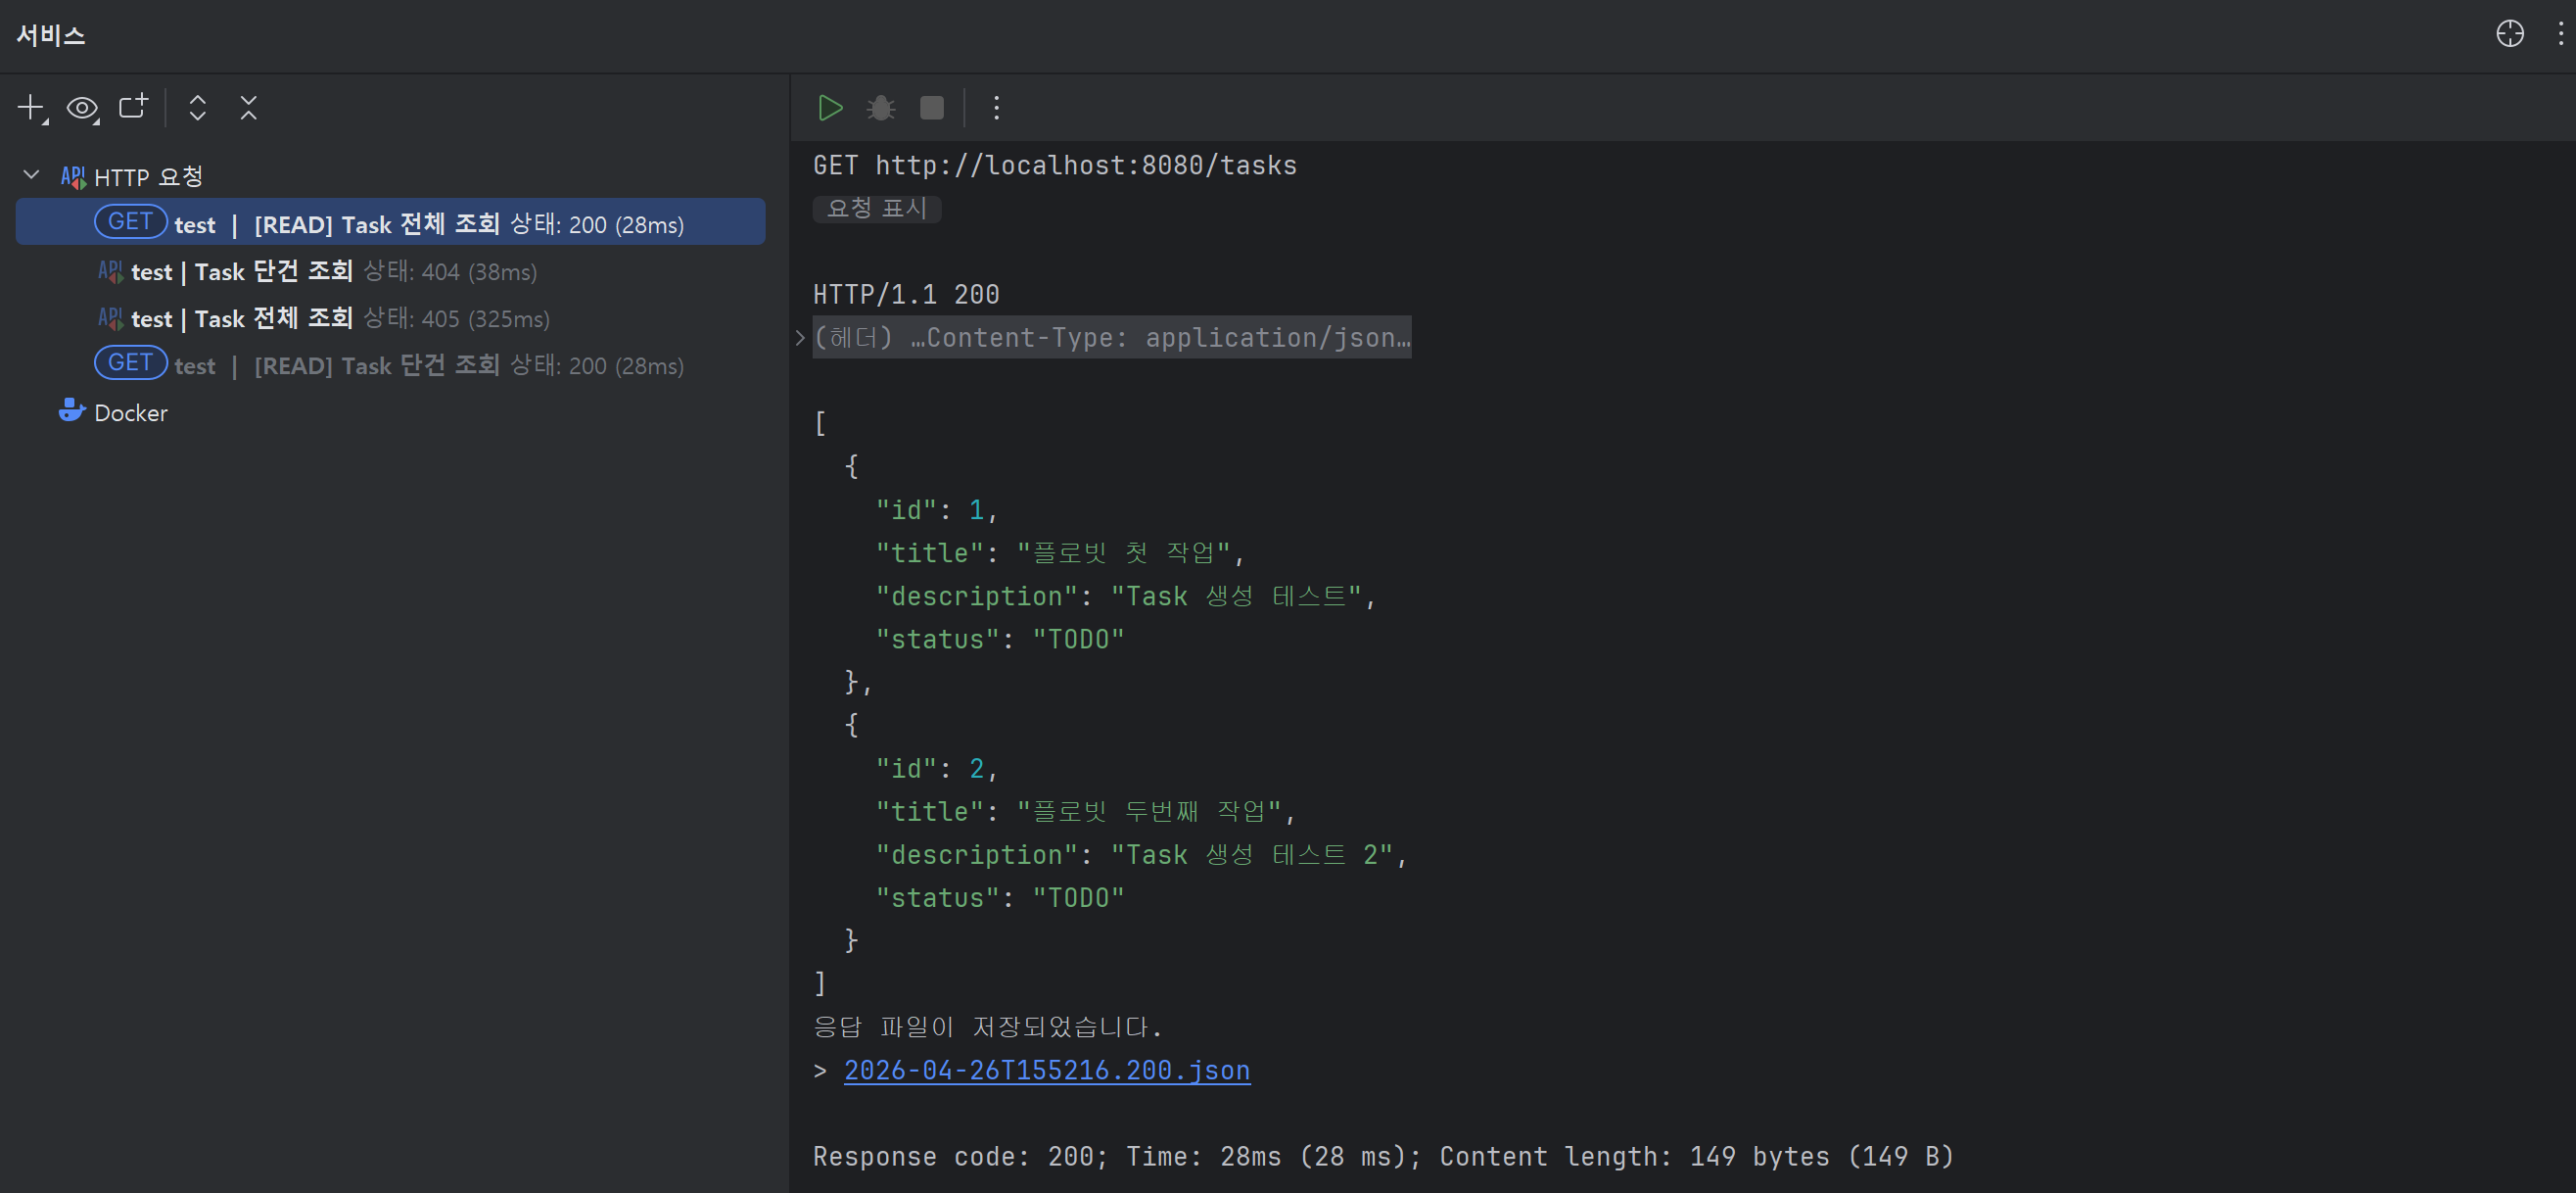The height and width of the screenshot is (1193, 2576).
Task: Click the API icon on the 404 row
Action: (x=110, y=272)
